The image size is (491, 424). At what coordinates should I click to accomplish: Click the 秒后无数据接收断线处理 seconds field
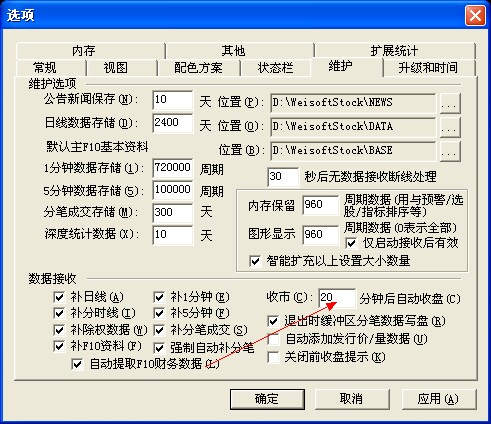283,177
